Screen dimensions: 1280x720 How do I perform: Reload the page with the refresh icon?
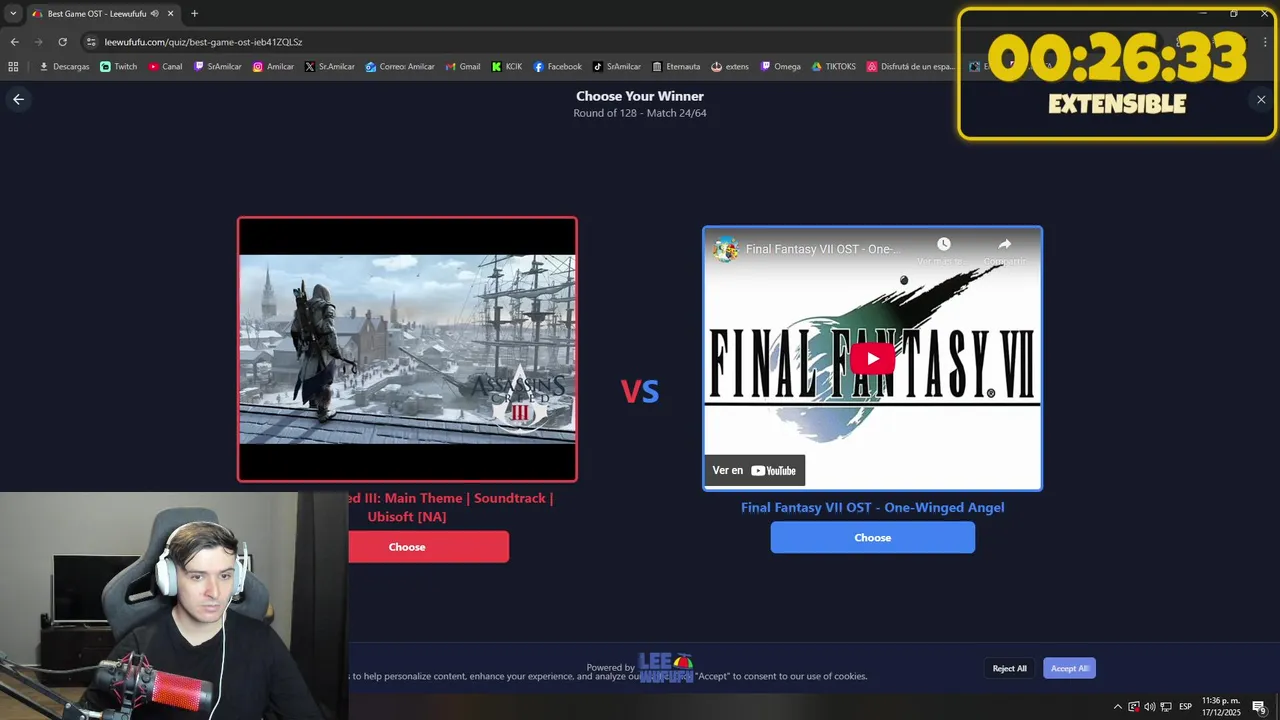(x=62, y=42)
